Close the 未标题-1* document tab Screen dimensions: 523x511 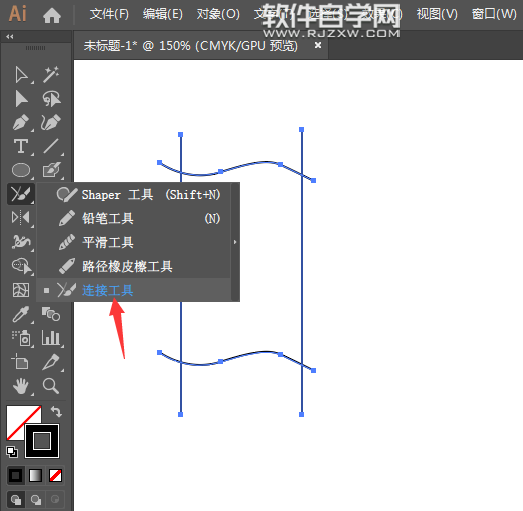(x=318, y=45)
